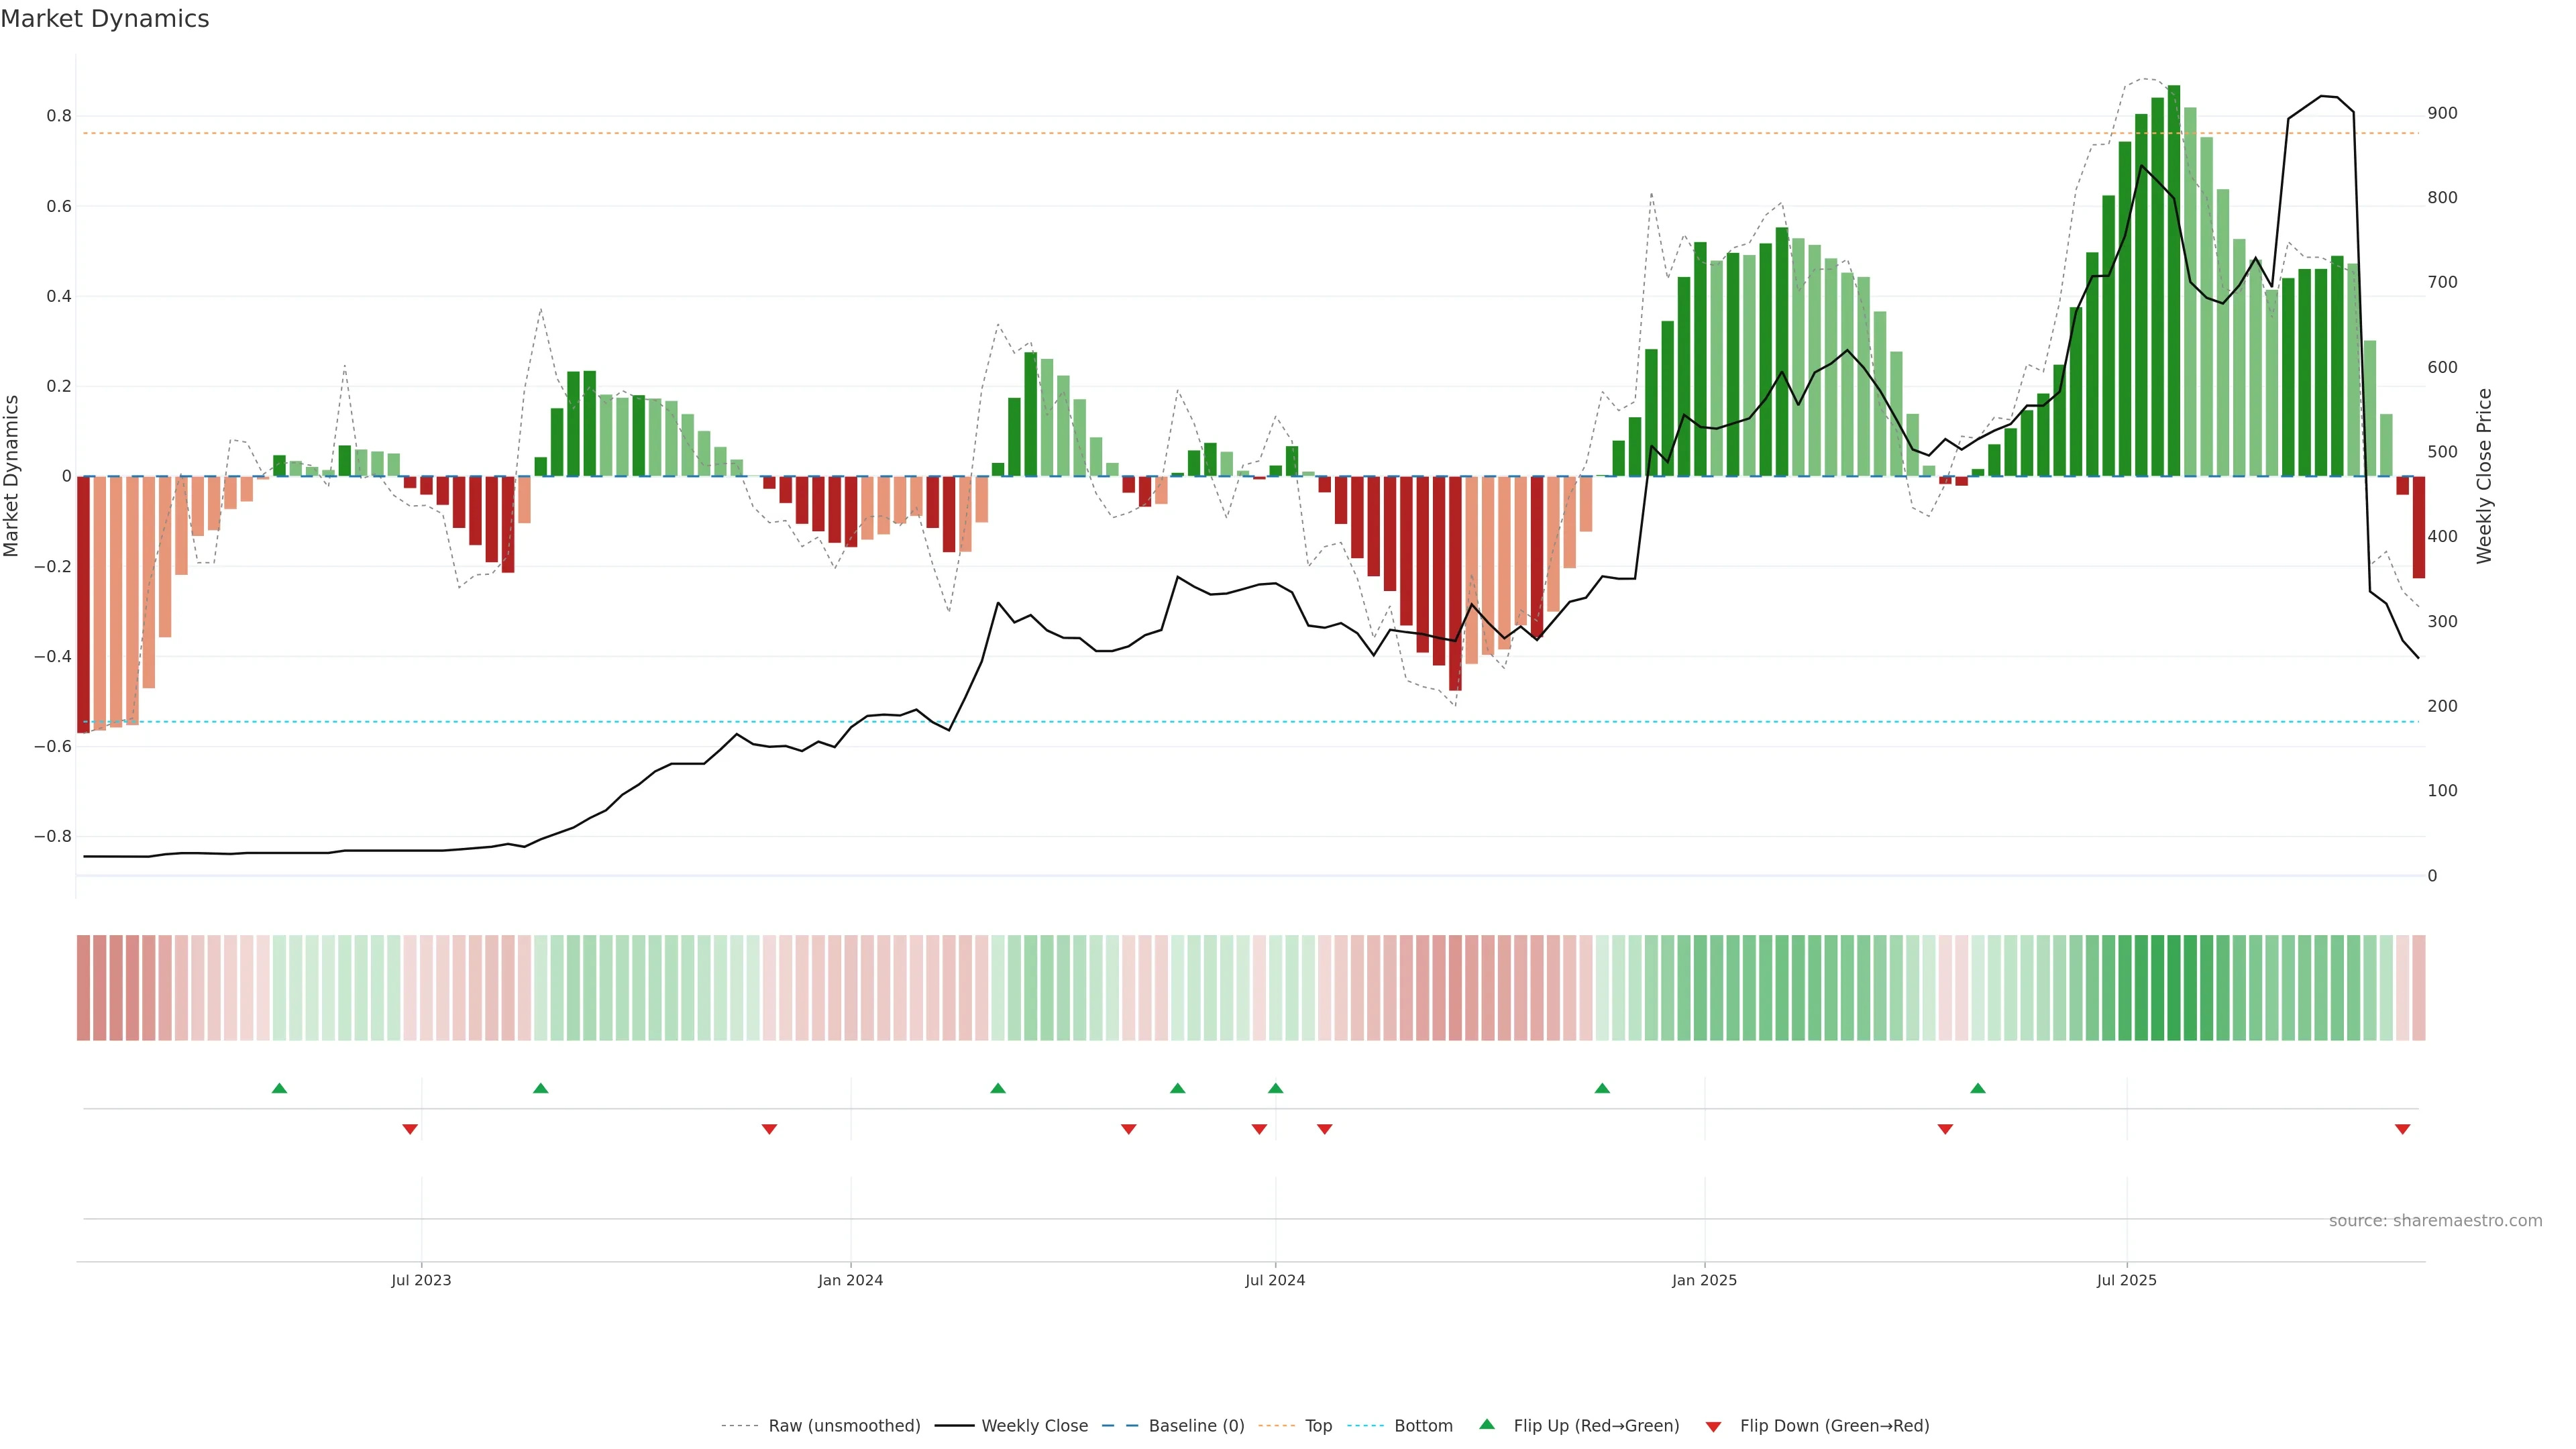Viewport: 2576px width, 1449px height.
Task: Toggle the Baseline (0) legend entry
Action: [1195, 1426]
